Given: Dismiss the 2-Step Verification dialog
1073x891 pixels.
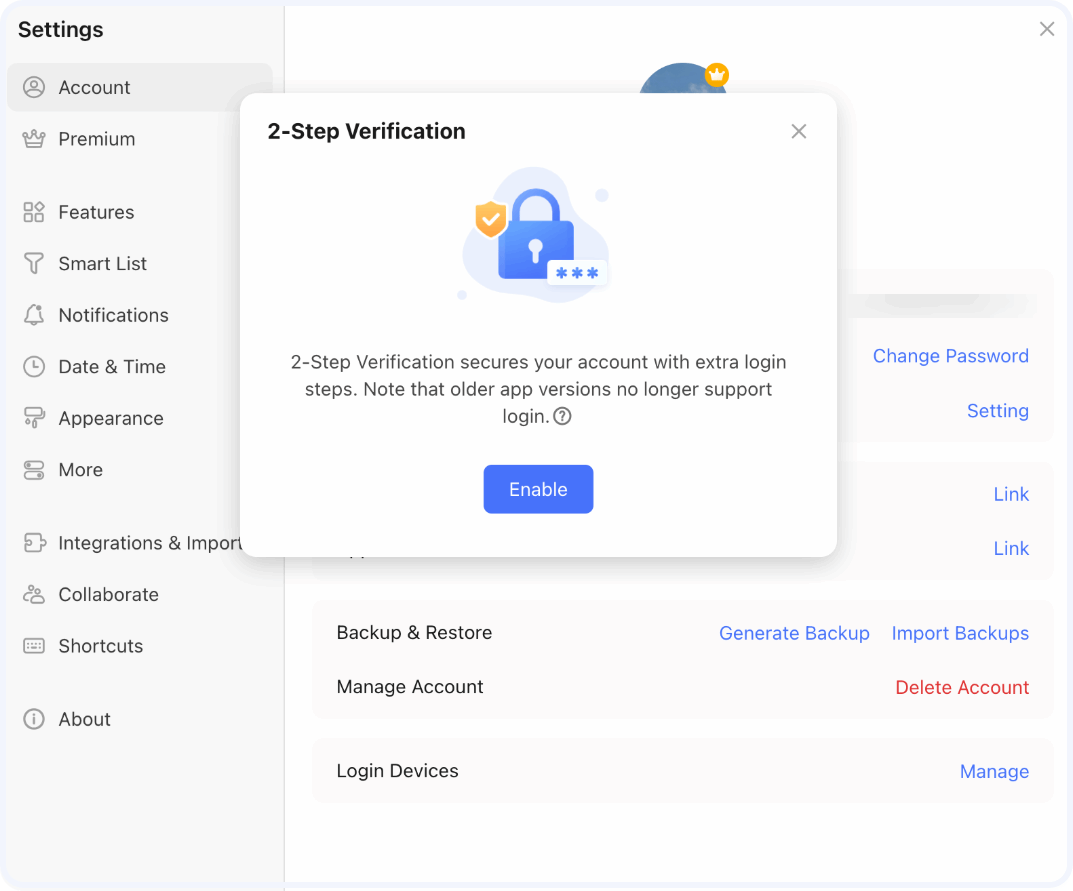Looking at the screenshot, I should point(798,131).
